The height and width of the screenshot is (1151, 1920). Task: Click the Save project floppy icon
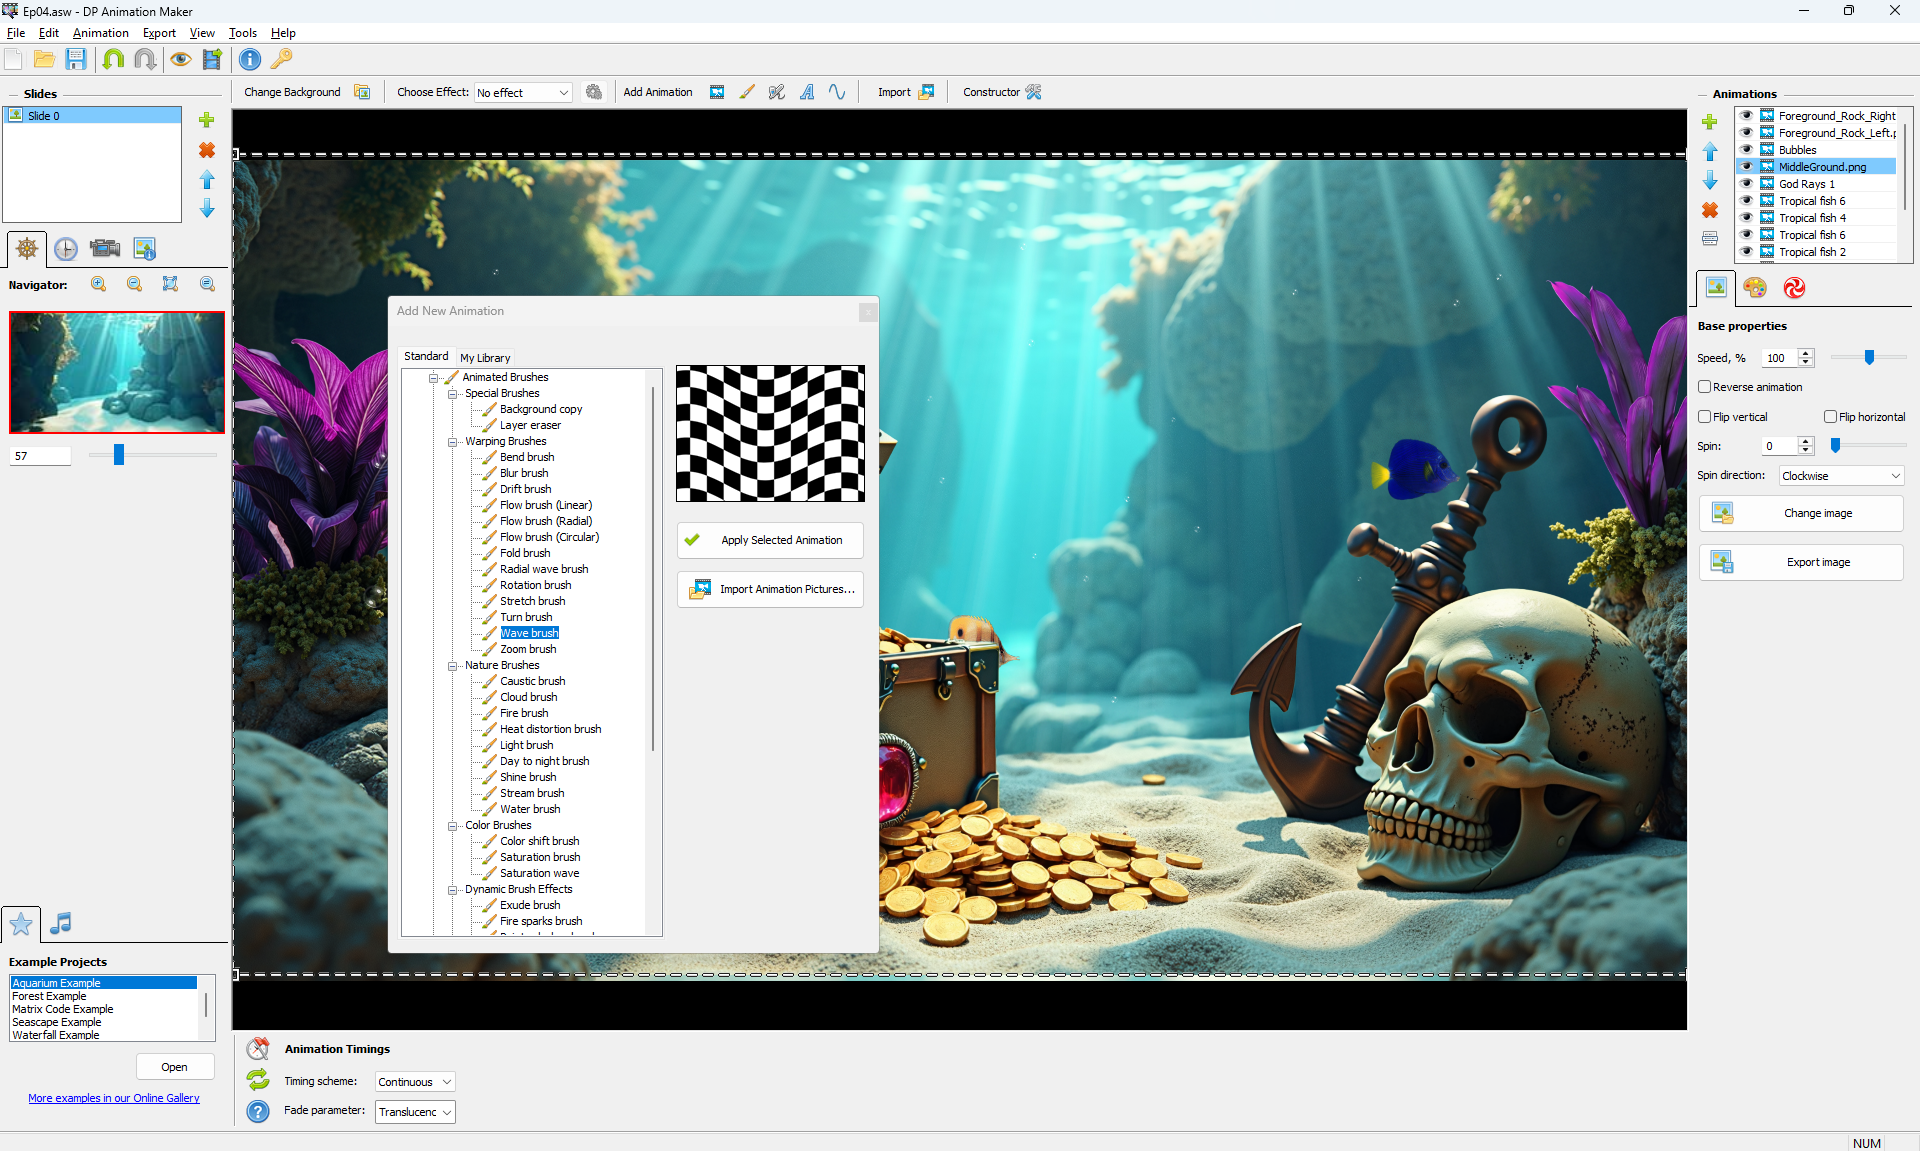pyautogui.click(x=76, y=59)
